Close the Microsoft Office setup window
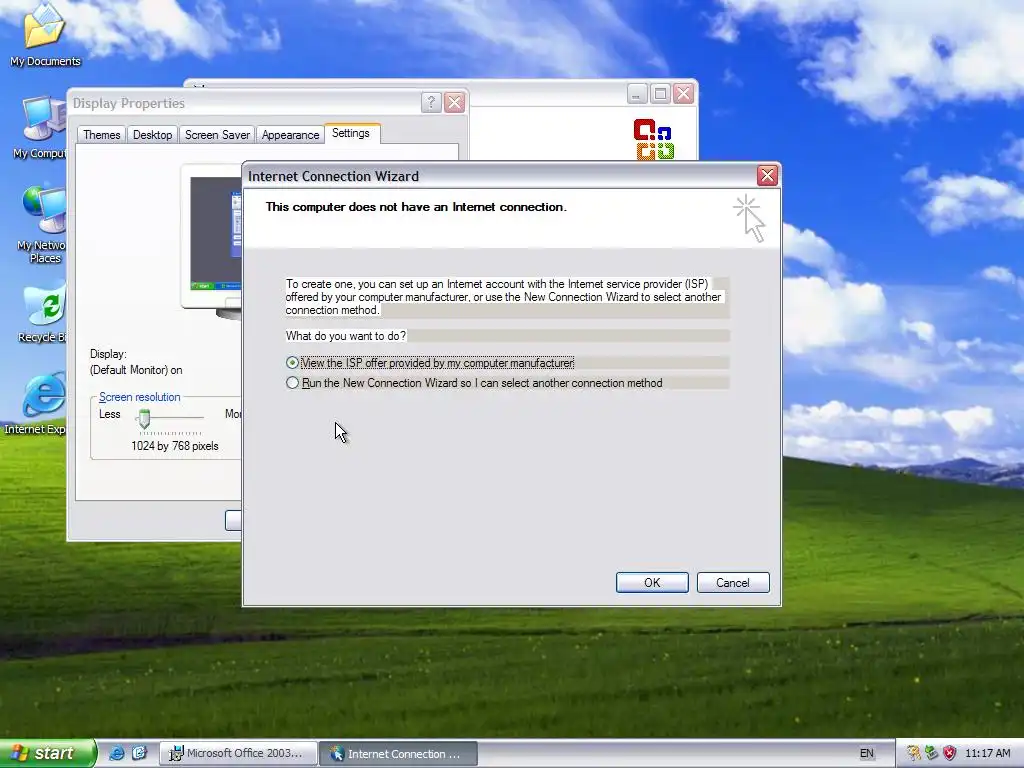 (x=684, y=94)
